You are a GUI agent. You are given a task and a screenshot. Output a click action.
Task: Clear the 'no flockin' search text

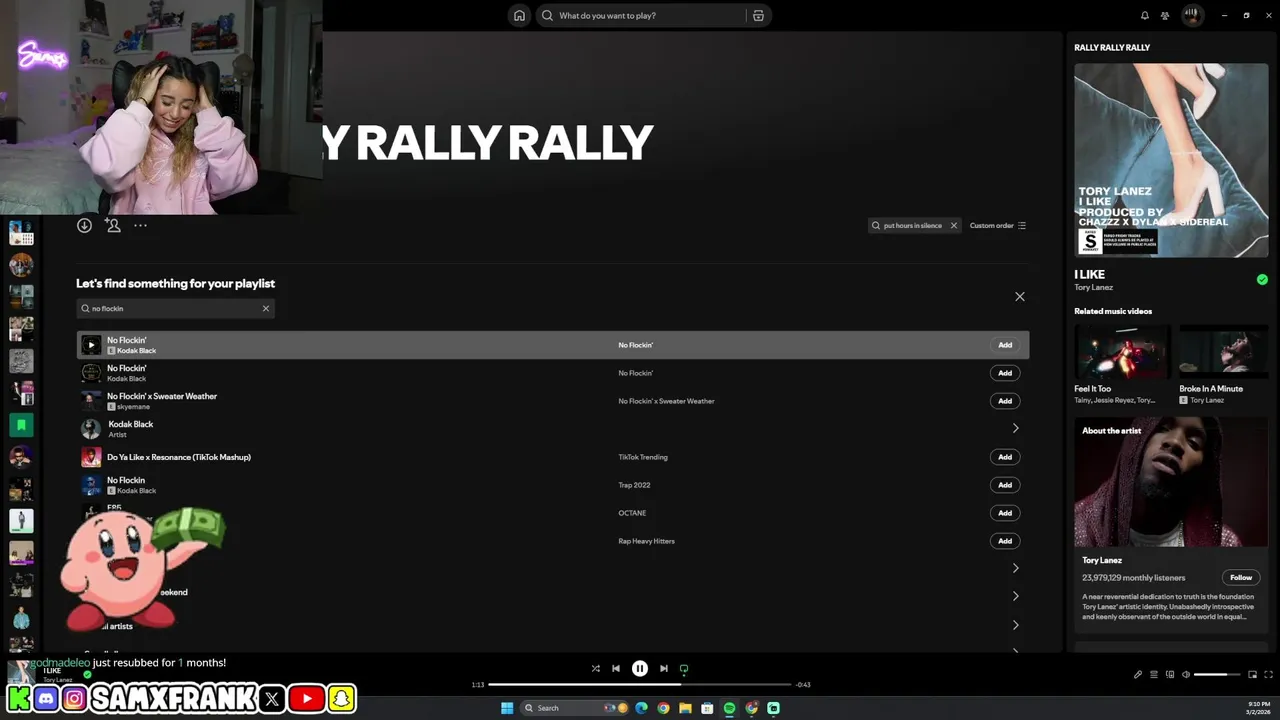tap(266, 308)
